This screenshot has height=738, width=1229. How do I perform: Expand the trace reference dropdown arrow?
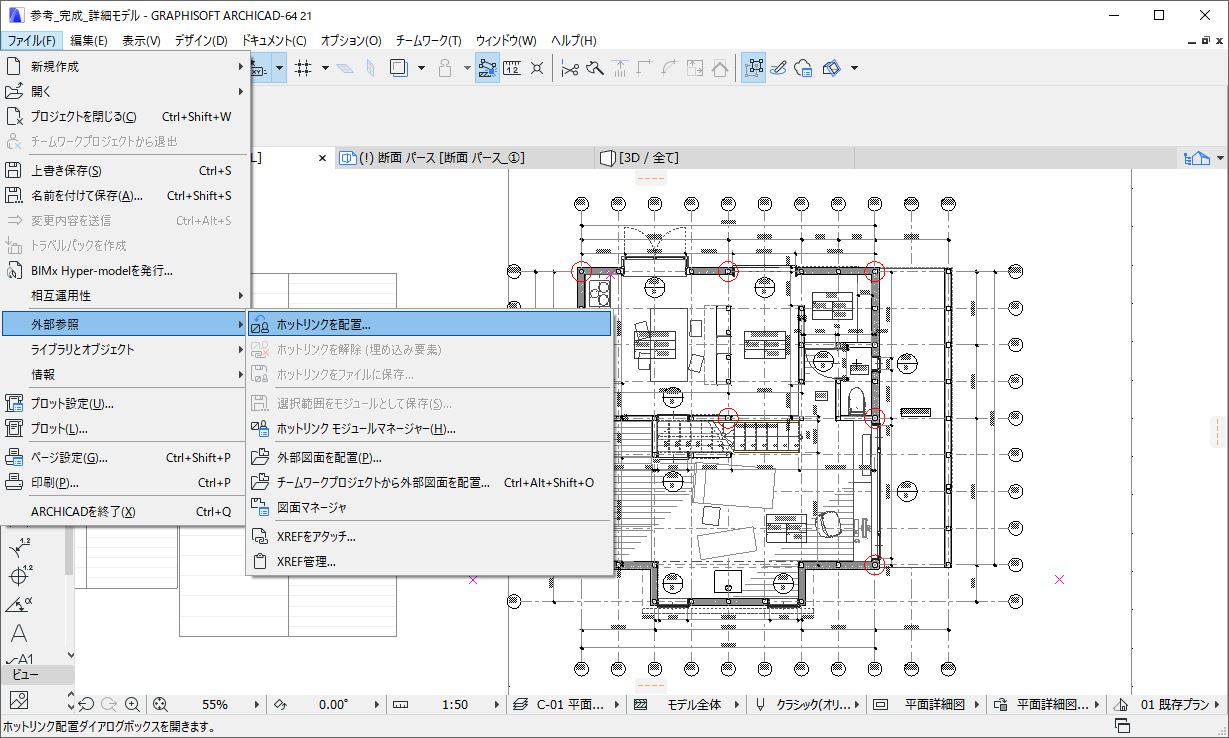point(421,68)
